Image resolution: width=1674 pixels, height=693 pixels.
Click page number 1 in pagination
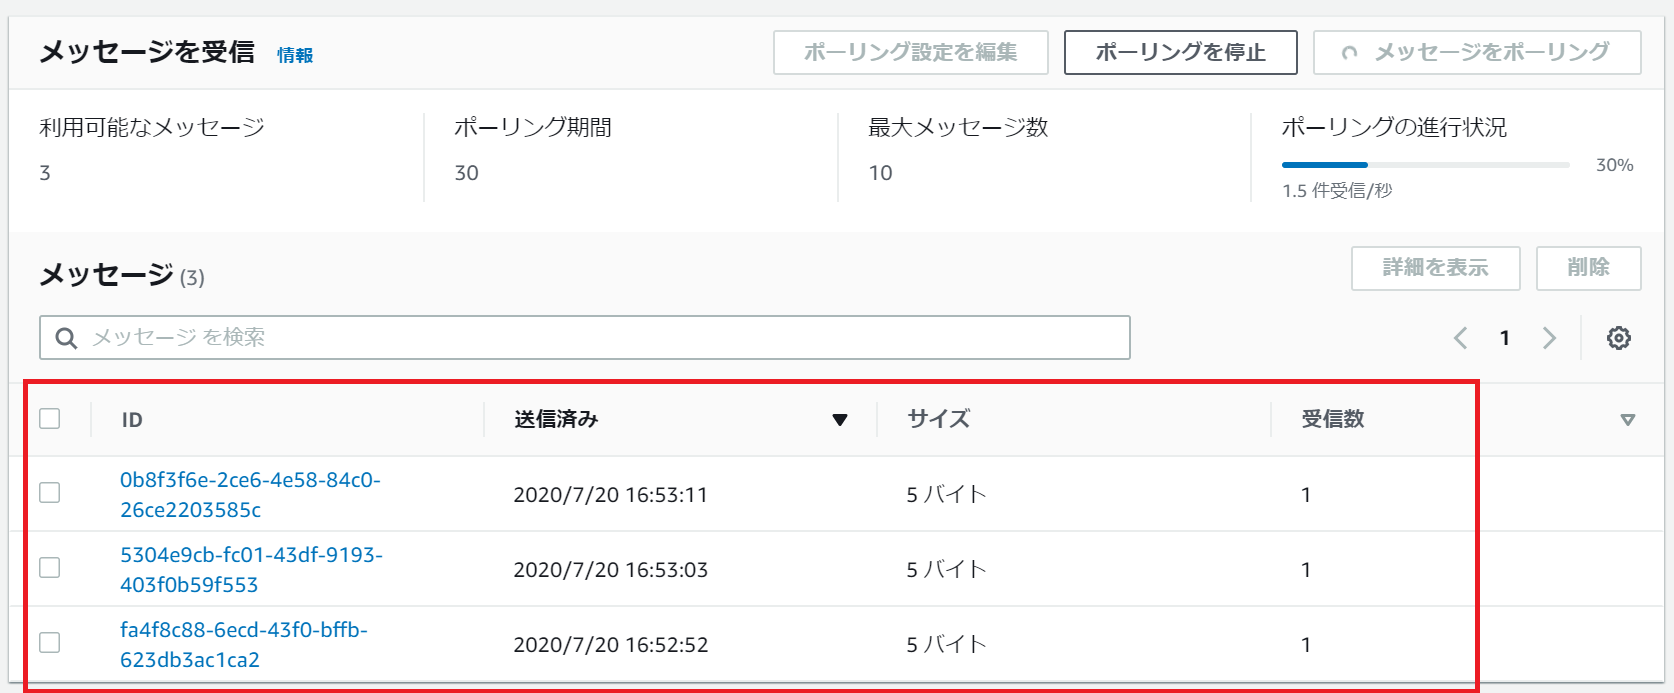click(1504, 338)
